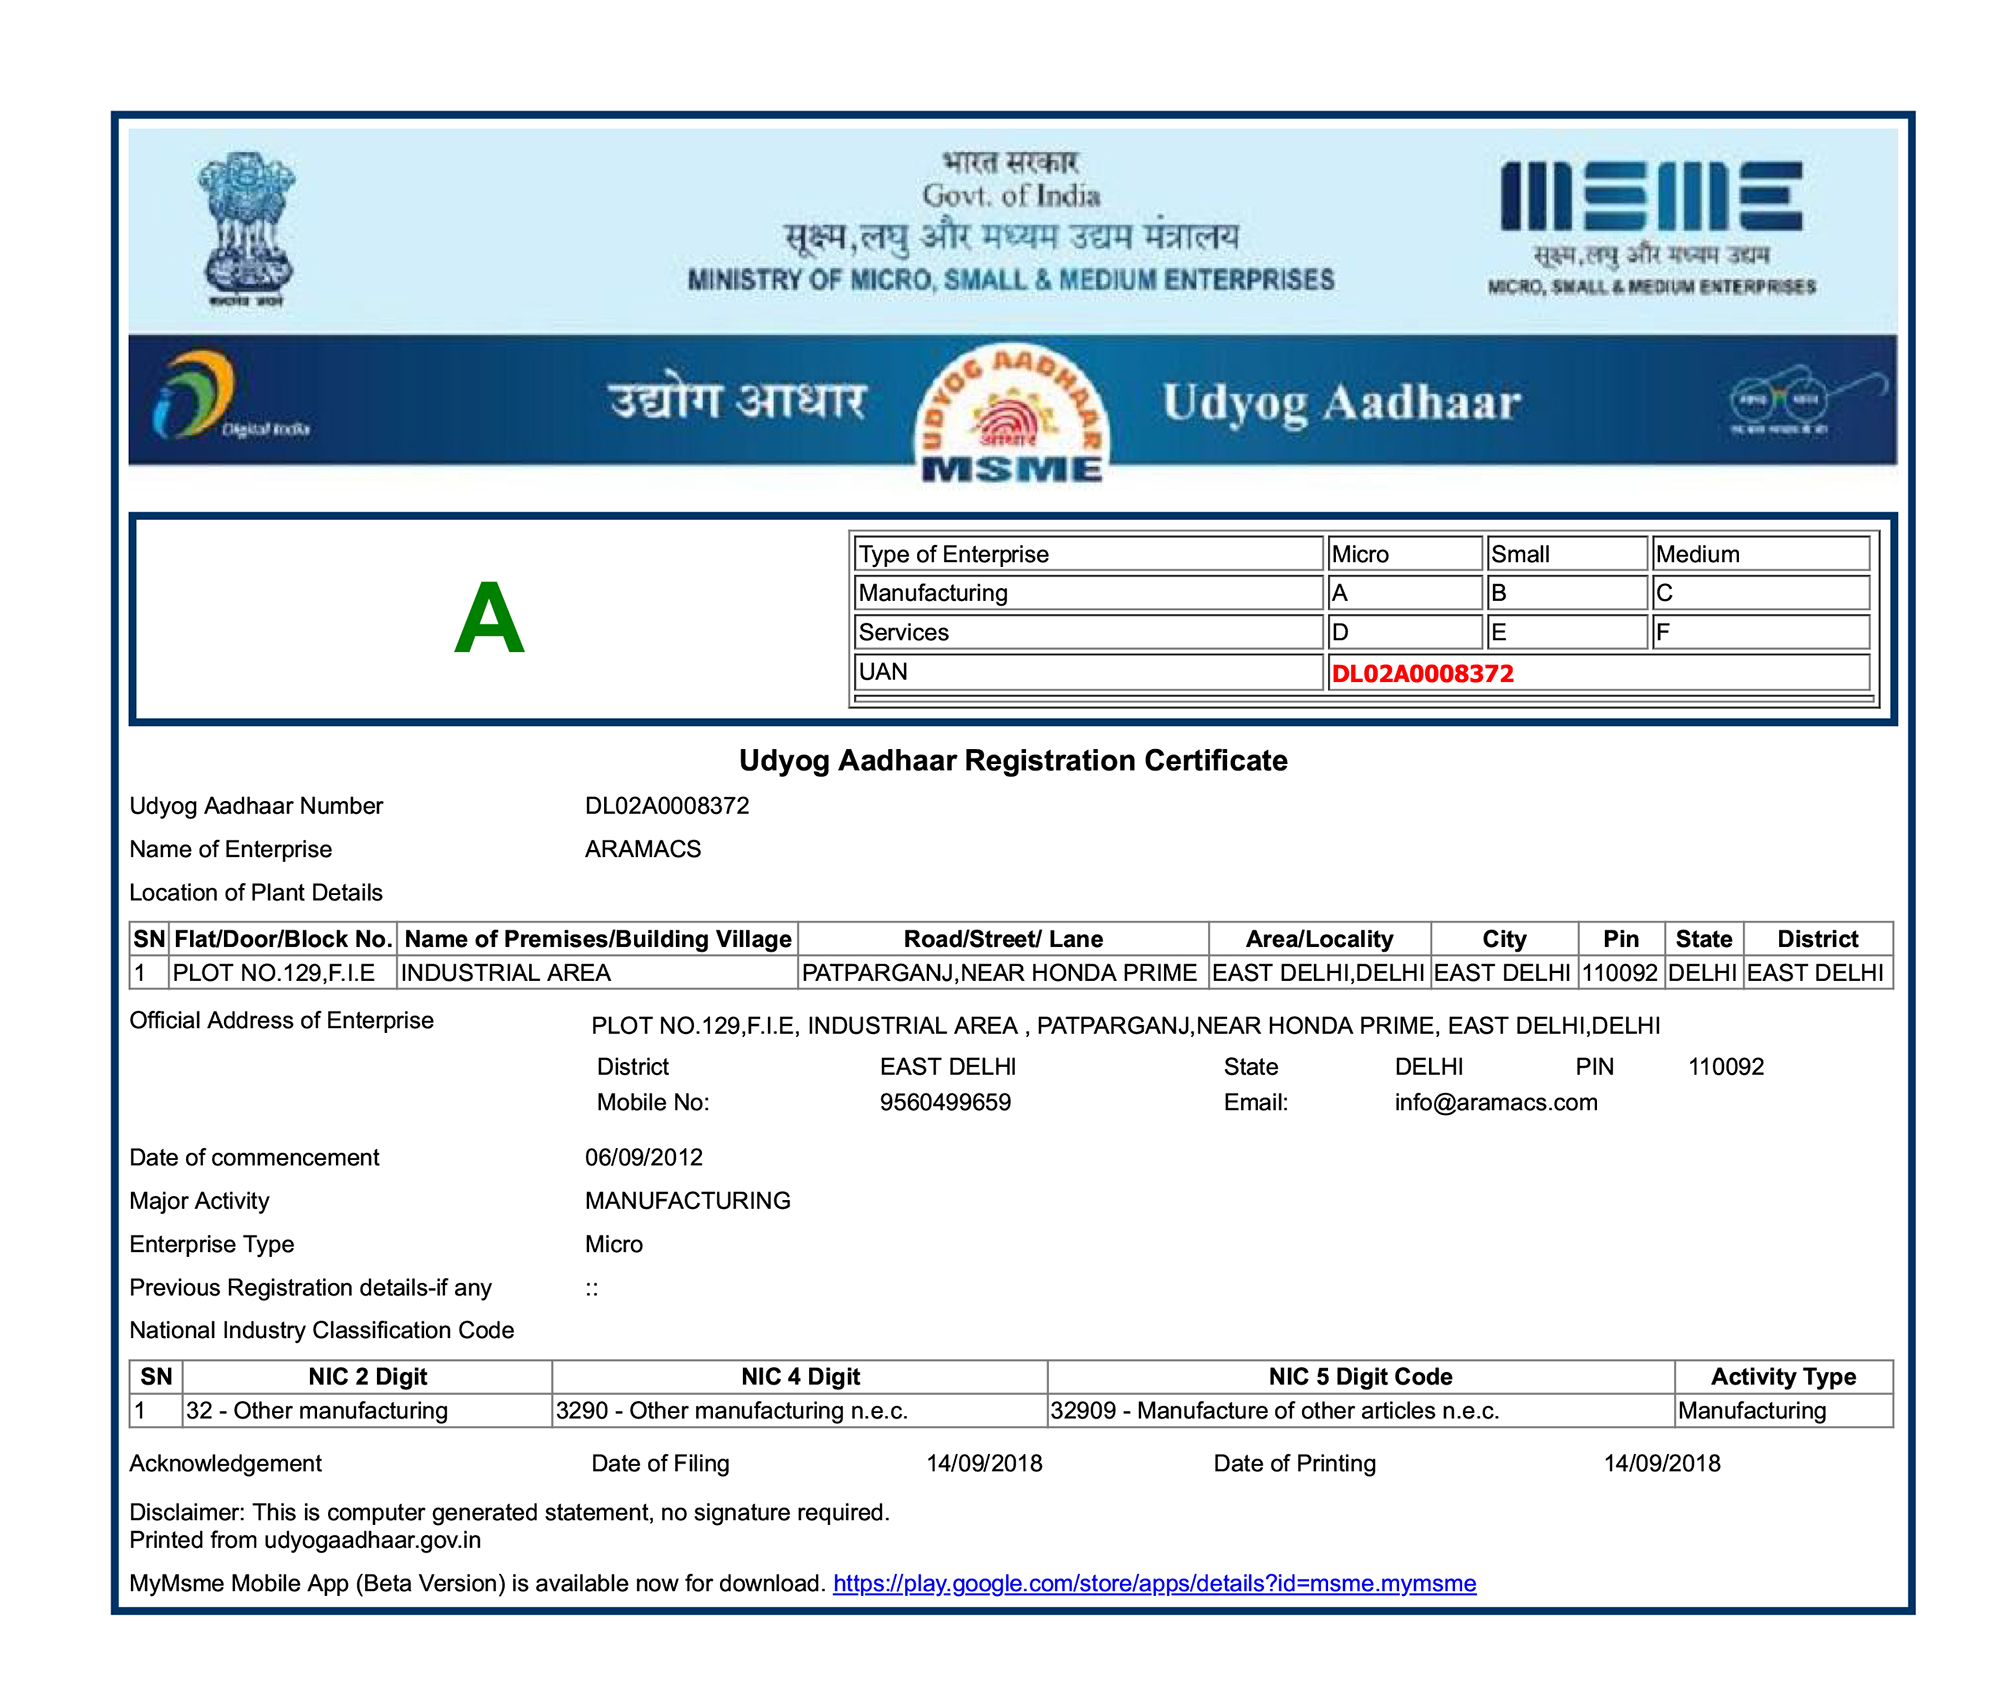Click the MSME logo at top right
The height and width of the screenshot is (1700, 2011).
pos(1651,229)
